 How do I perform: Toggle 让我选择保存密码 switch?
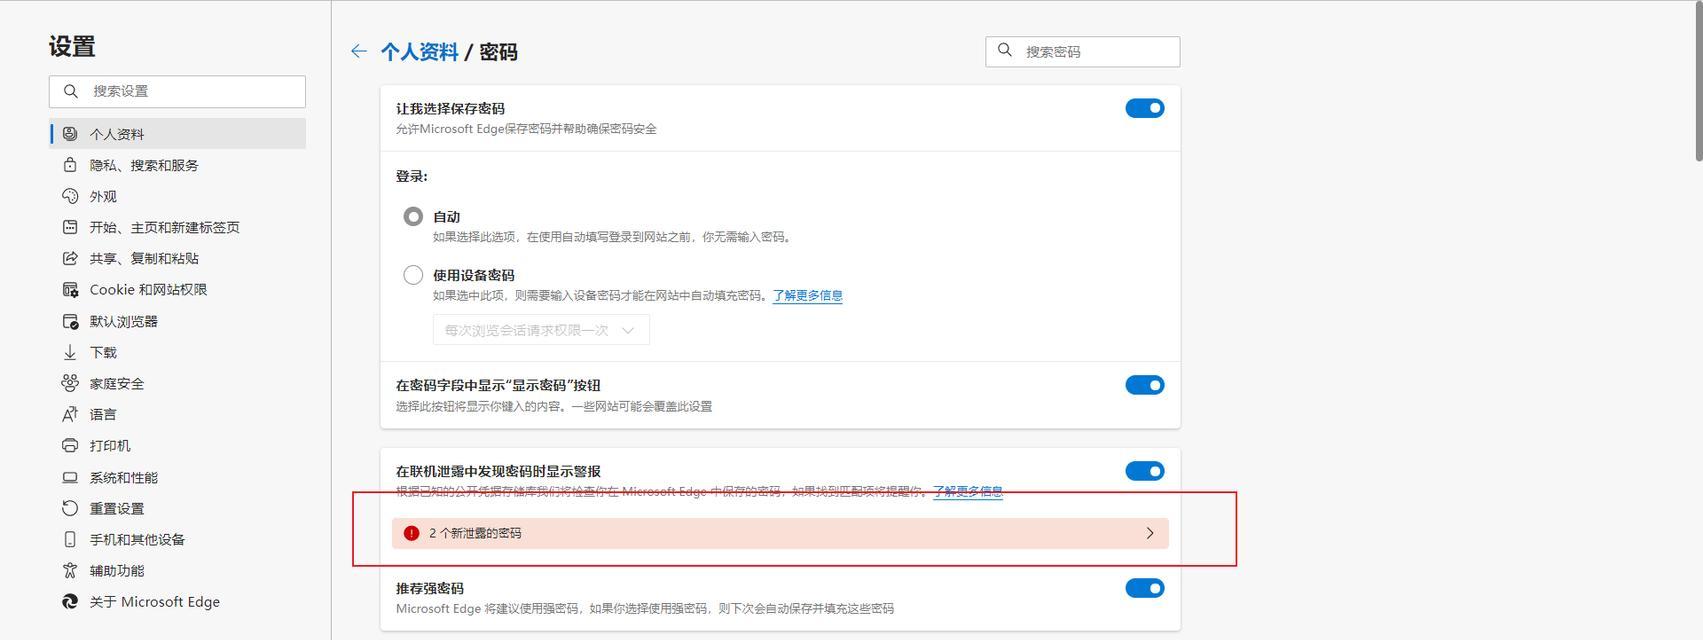(1145, 108)
